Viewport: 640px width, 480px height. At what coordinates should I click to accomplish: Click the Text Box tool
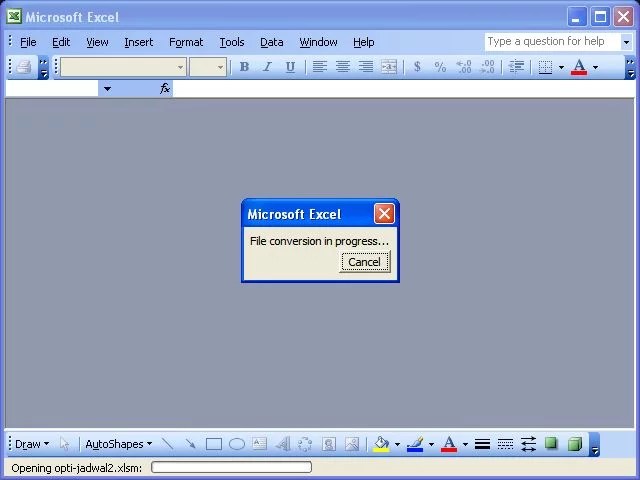(x=260, y=444)
